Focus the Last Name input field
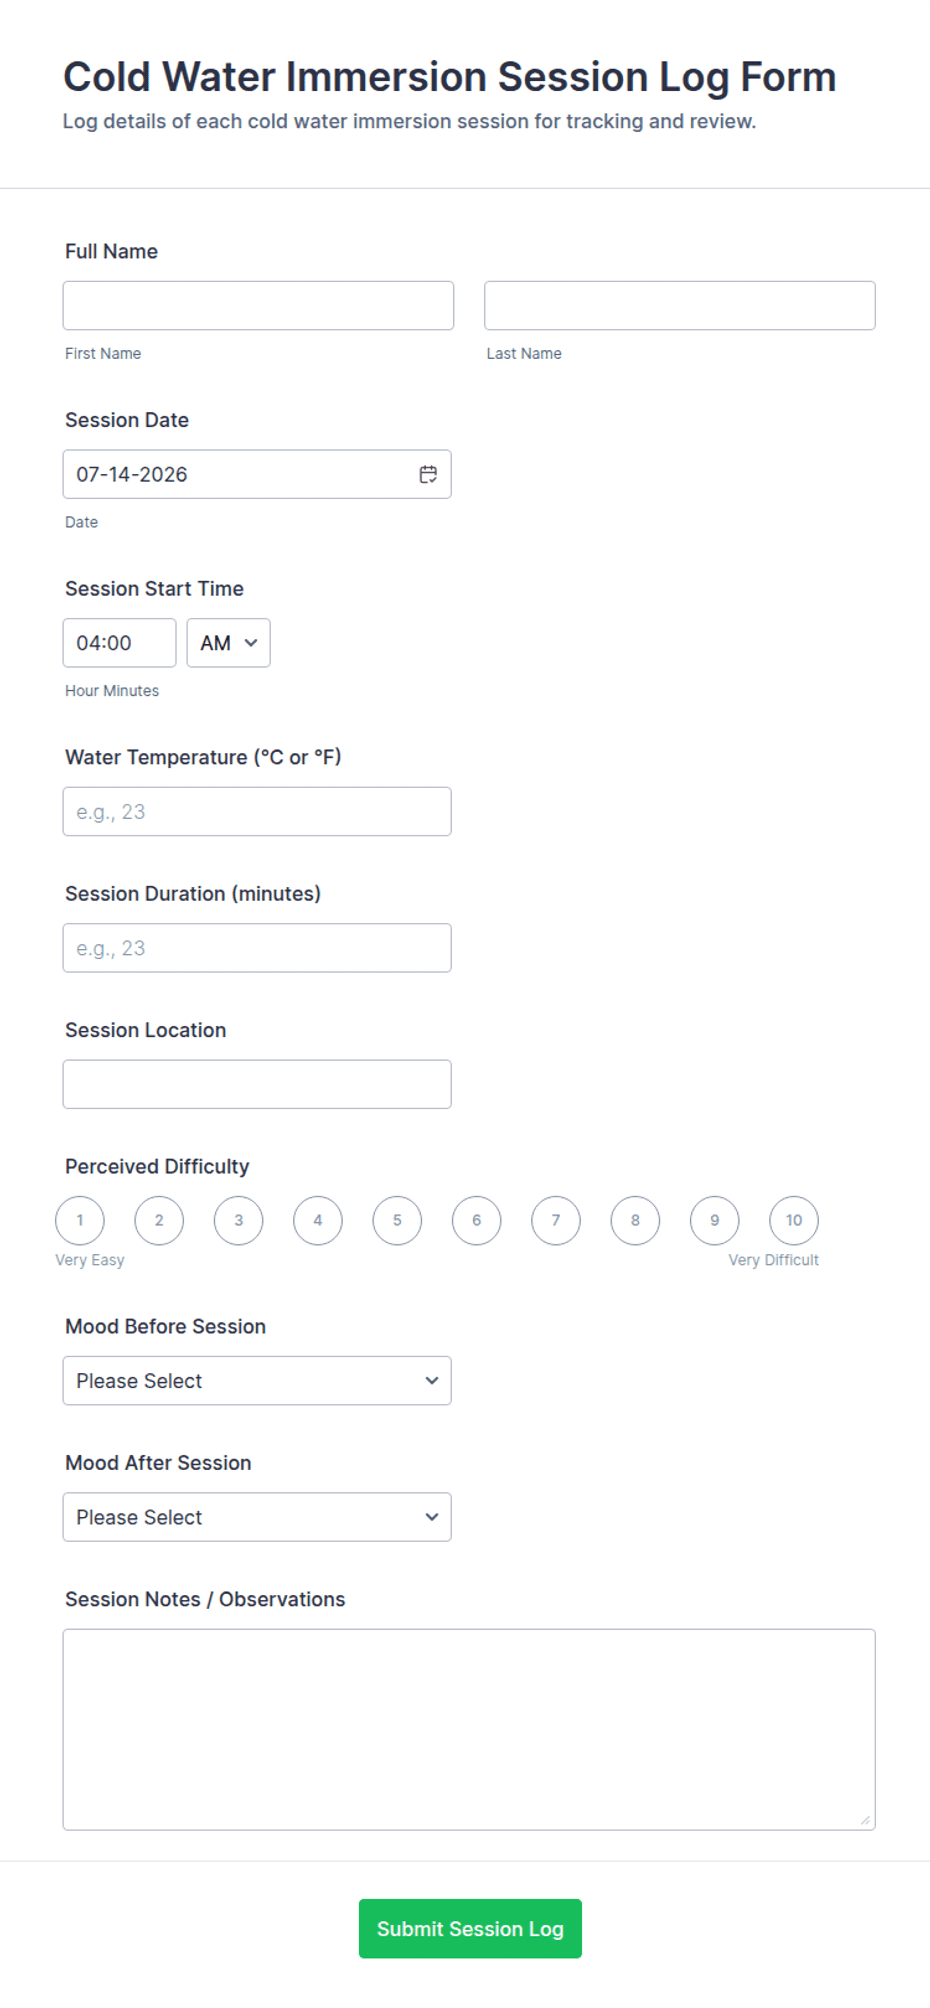Screen dimensions: 930x2008 click(680, 305)
